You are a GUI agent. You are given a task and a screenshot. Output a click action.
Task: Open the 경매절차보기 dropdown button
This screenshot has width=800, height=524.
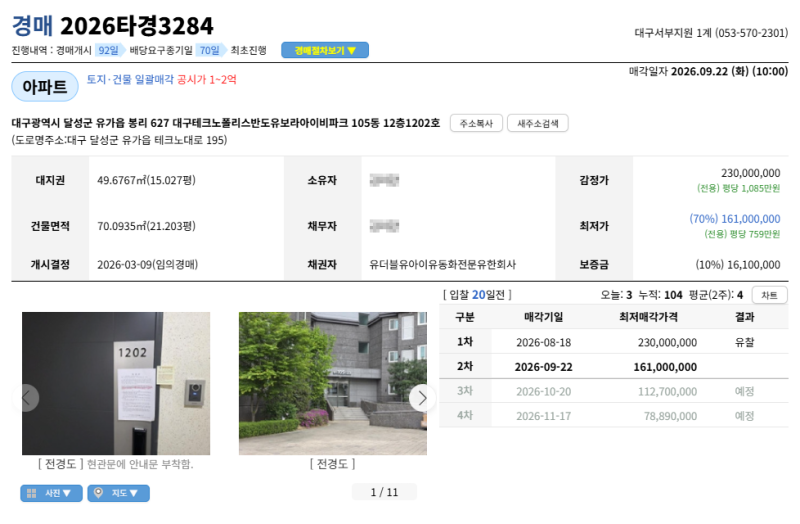[x=324, y=50]
